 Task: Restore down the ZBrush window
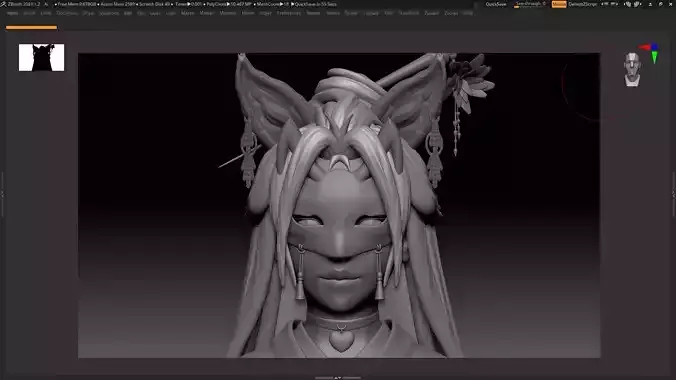tap(660, 4)
